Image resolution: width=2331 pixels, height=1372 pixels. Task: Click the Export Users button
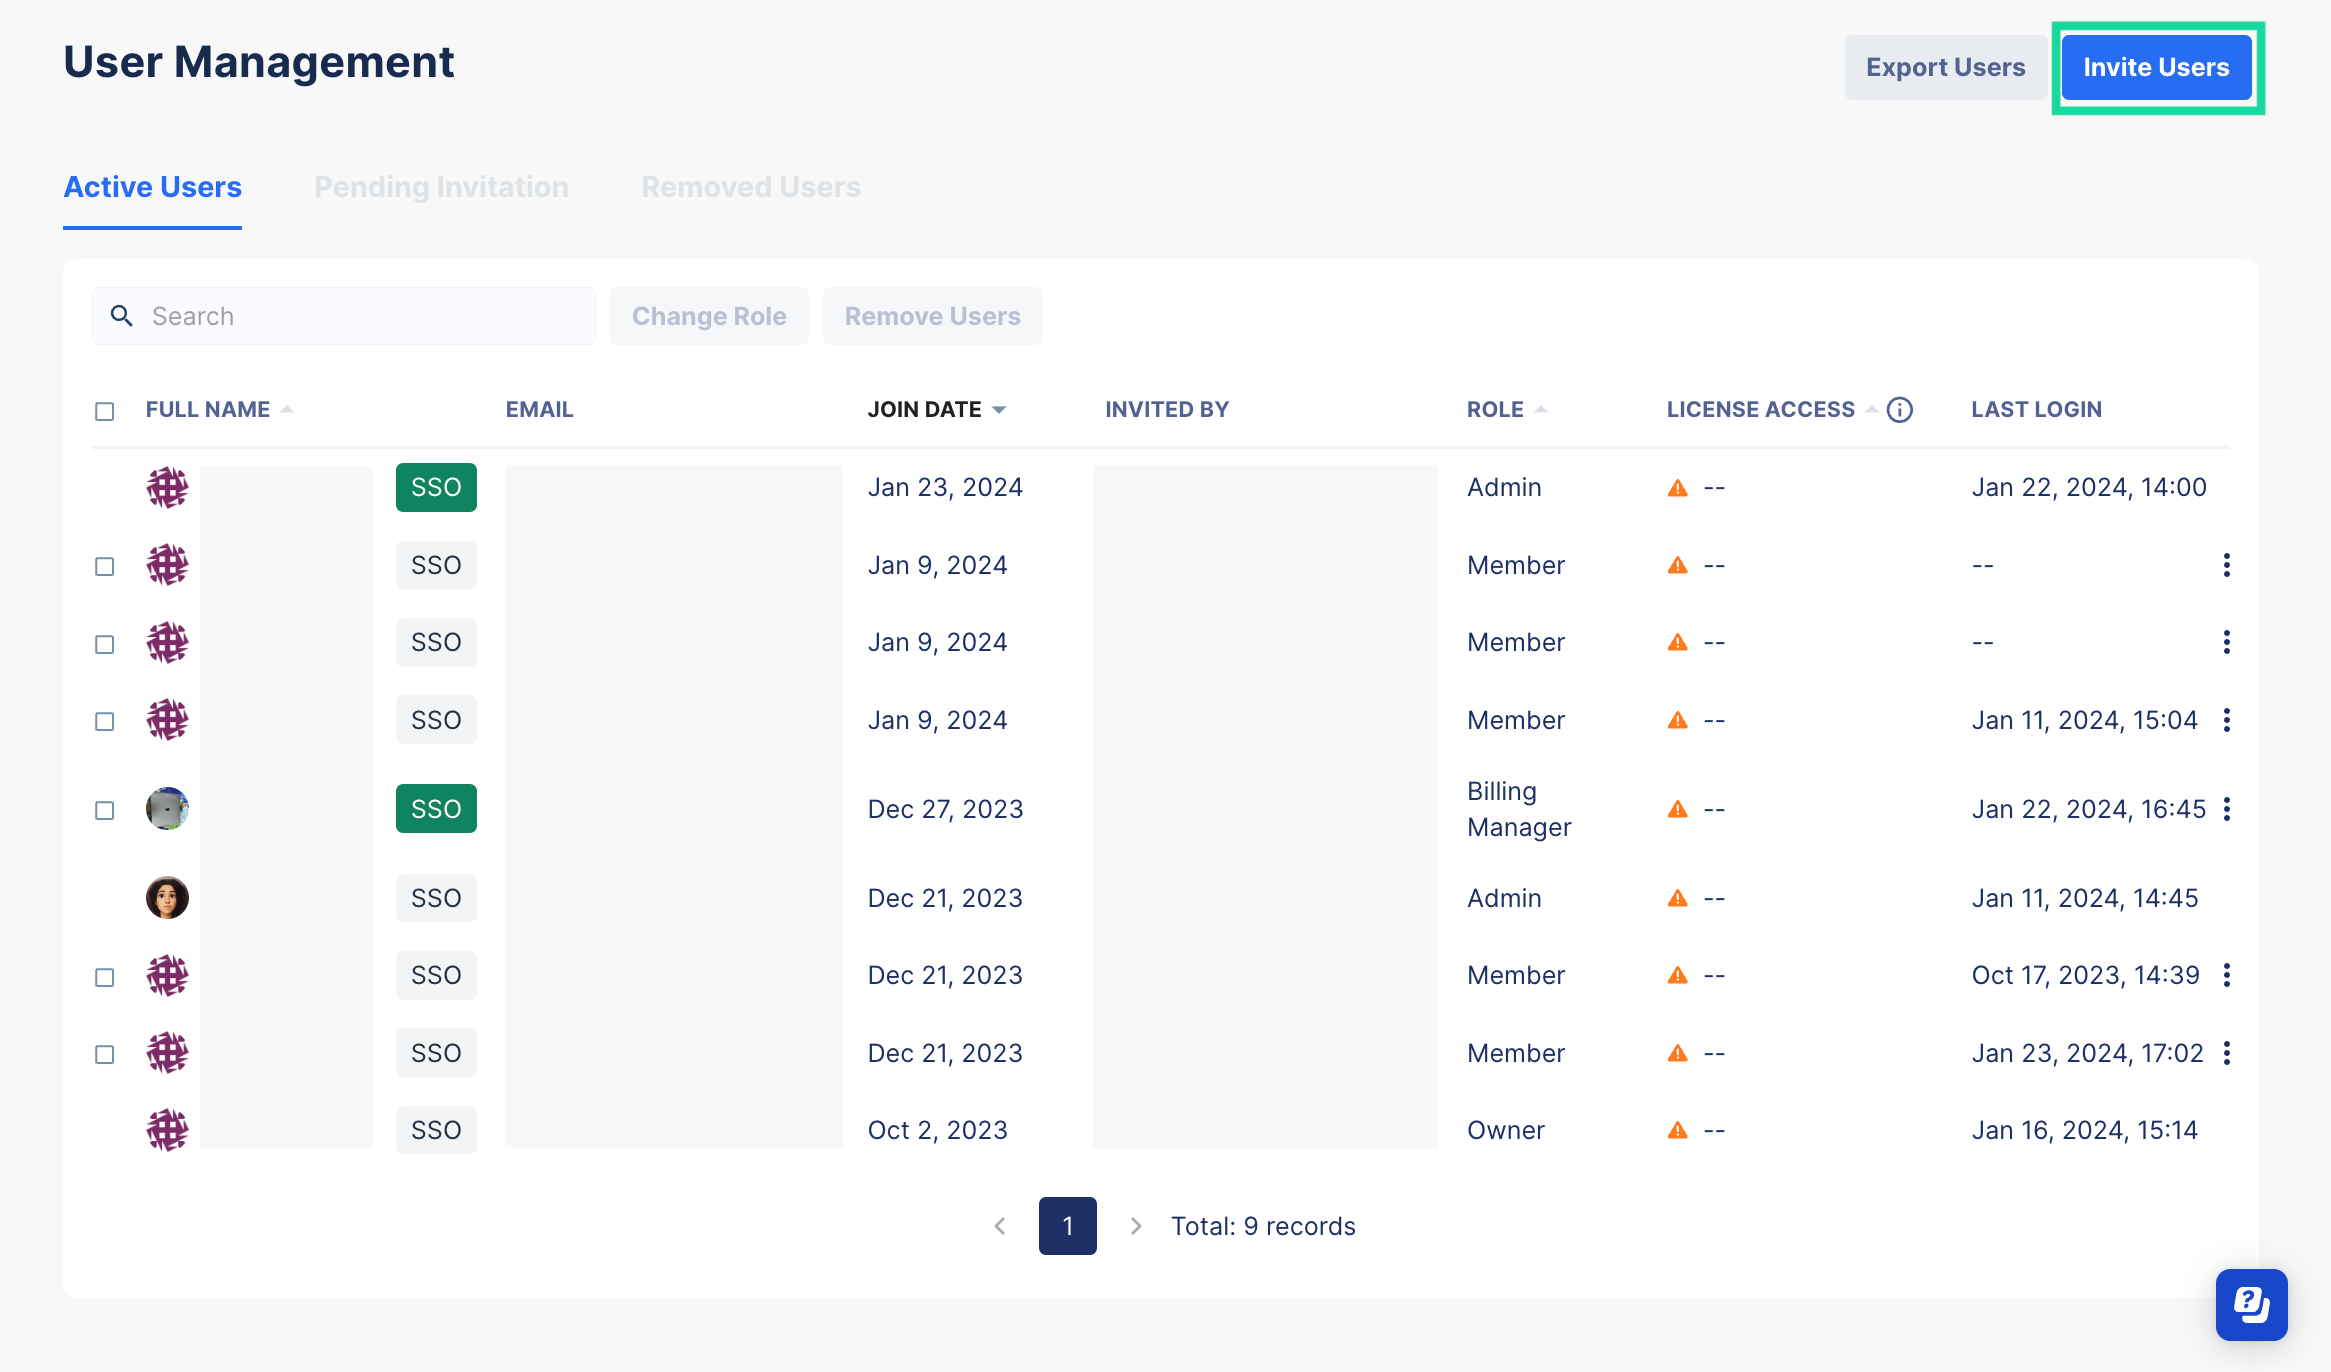pos(1944,66)
